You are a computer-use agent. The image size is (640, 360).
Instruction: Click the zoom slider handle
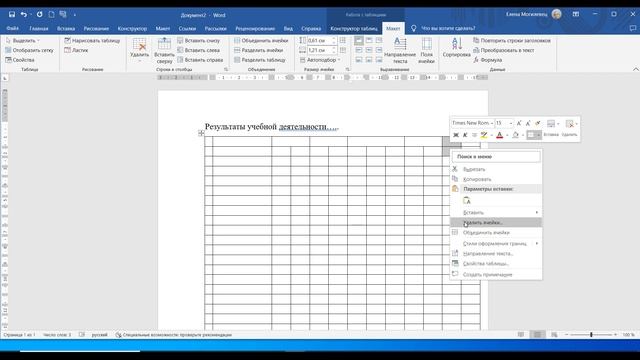click(591, 335)
